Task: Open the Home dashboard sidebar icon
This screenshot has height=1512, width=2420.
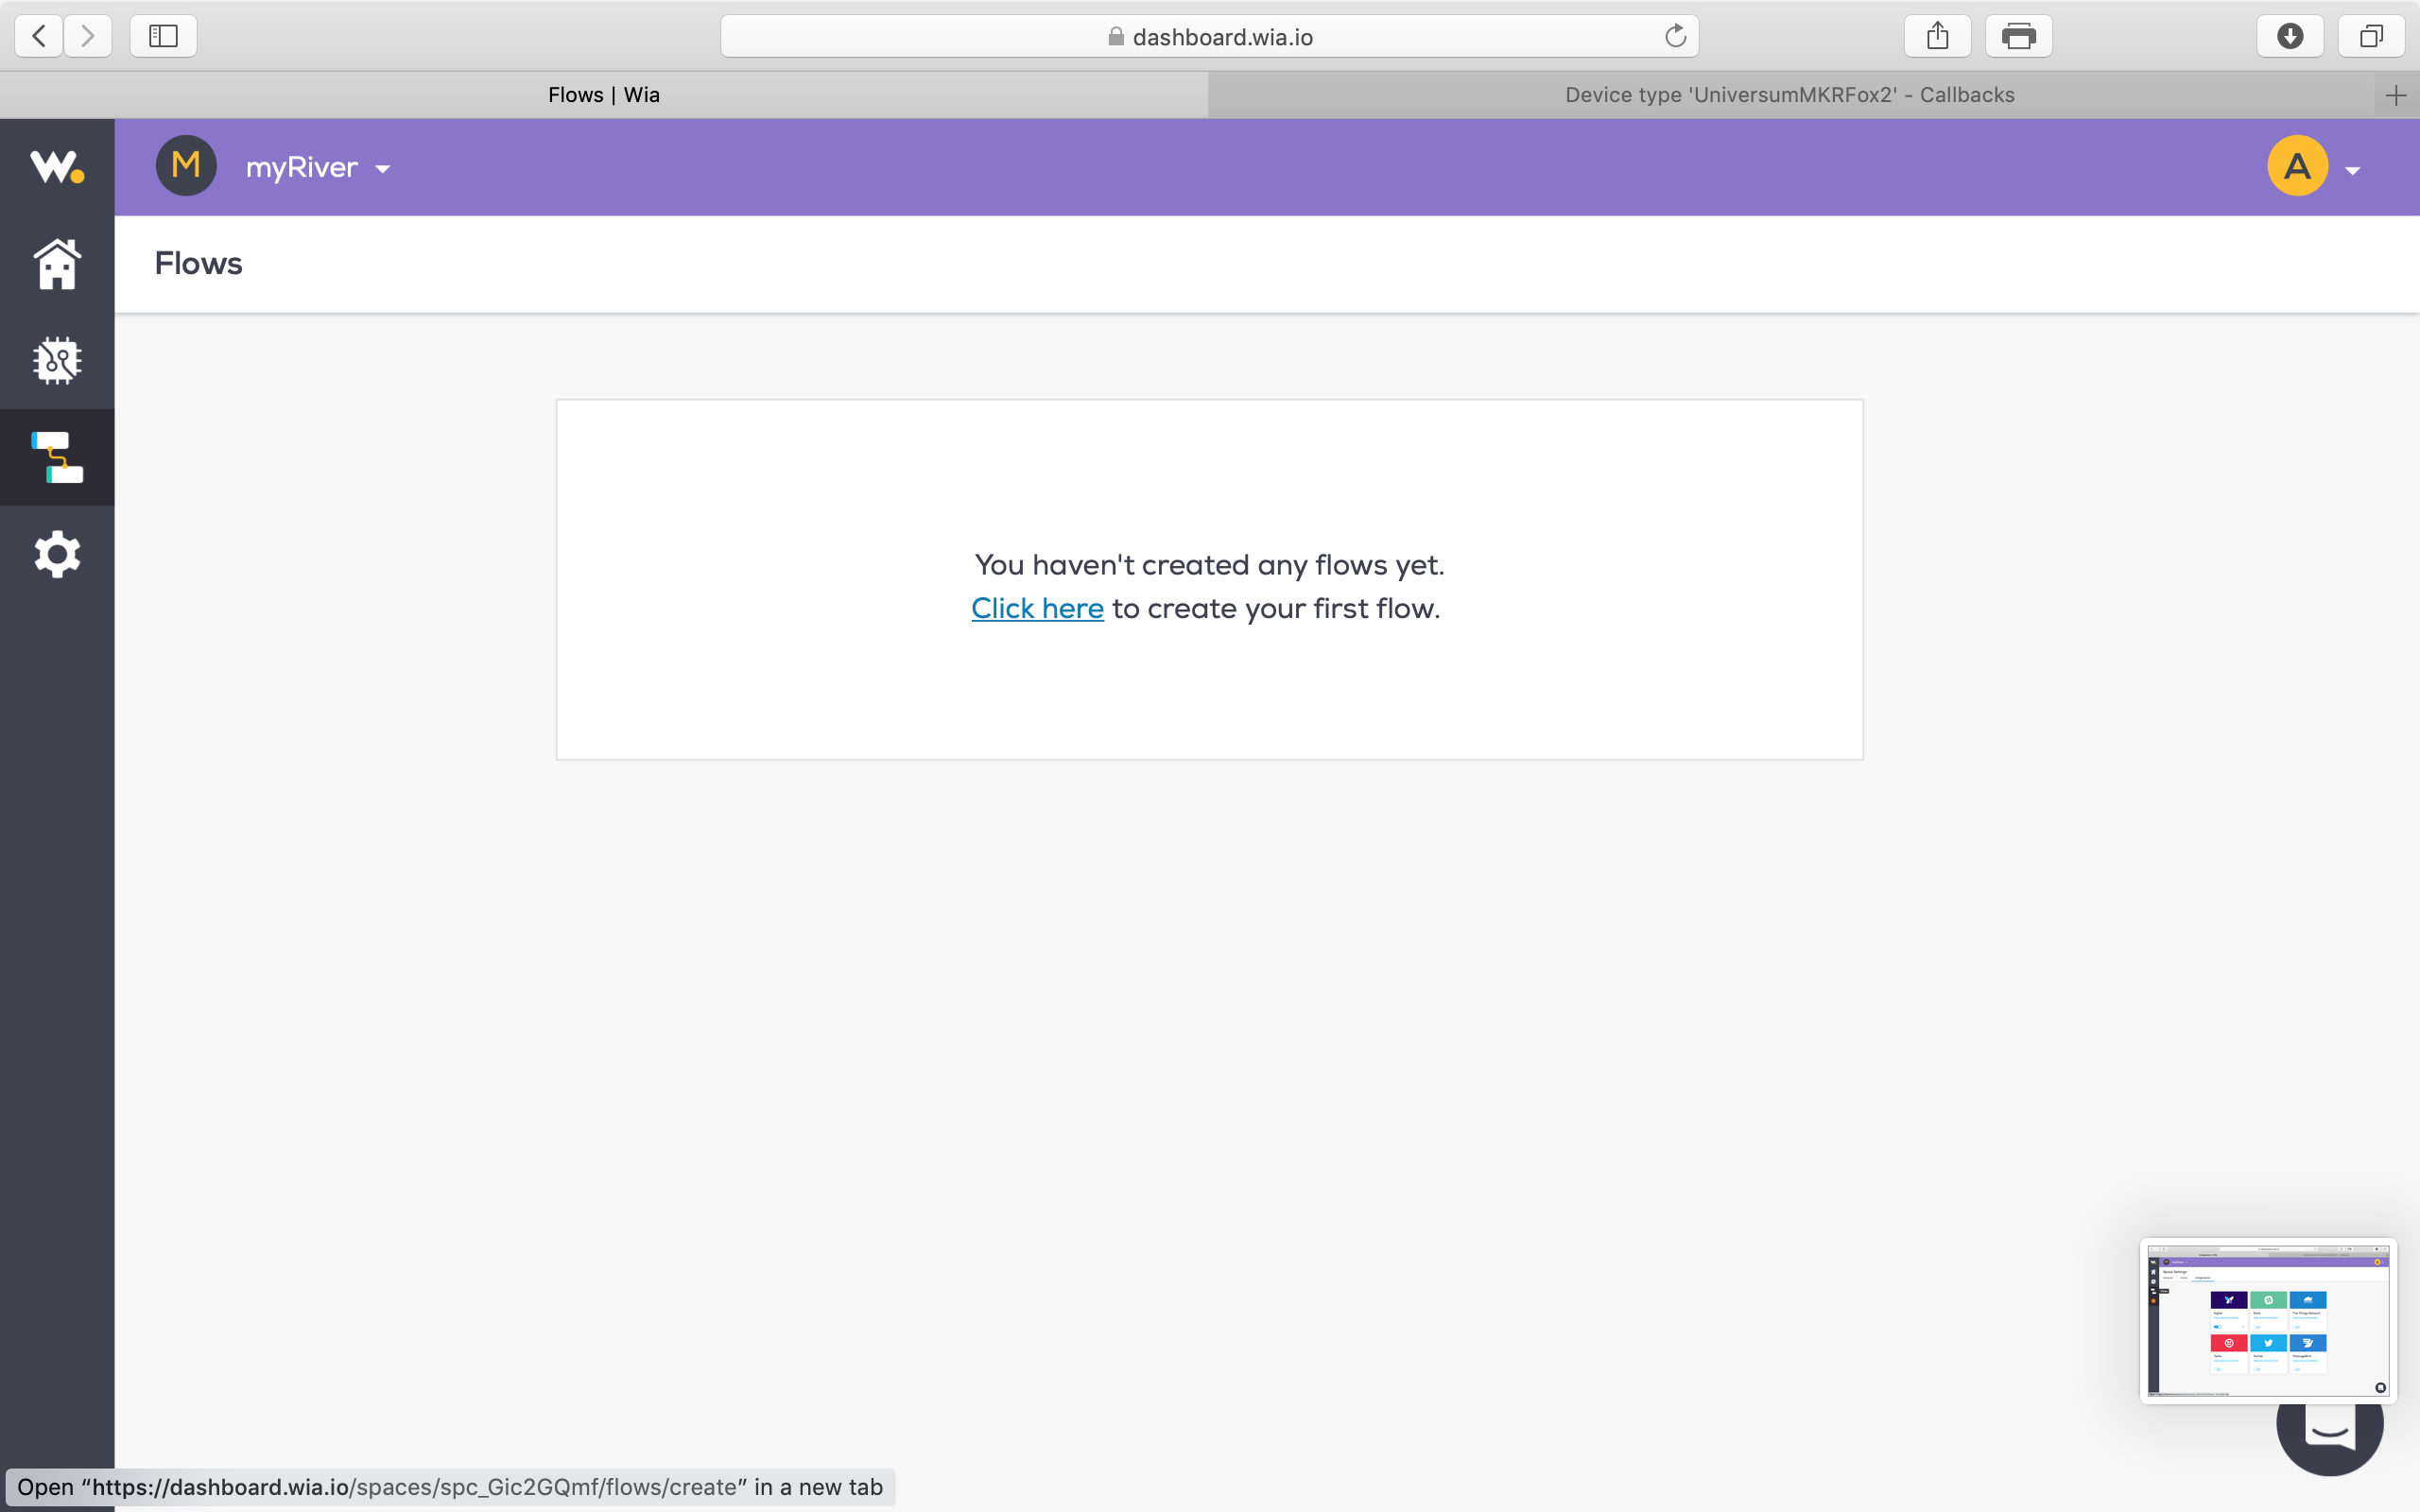Action: pos(57,264)
